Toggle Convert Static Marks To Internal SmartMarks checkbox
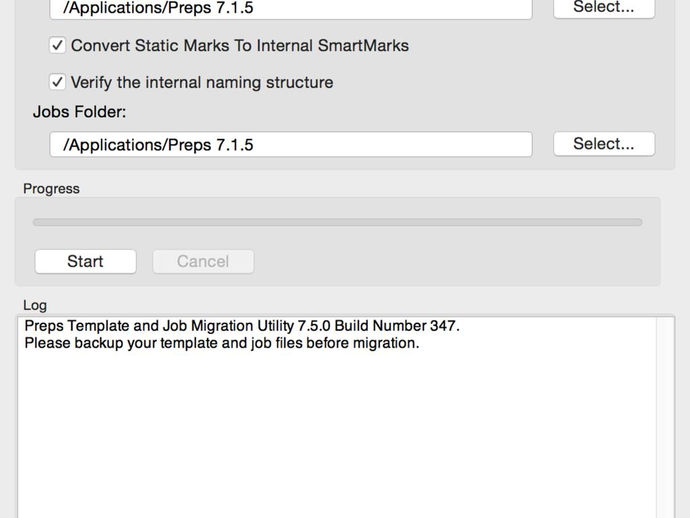 (x=58, y=45)
